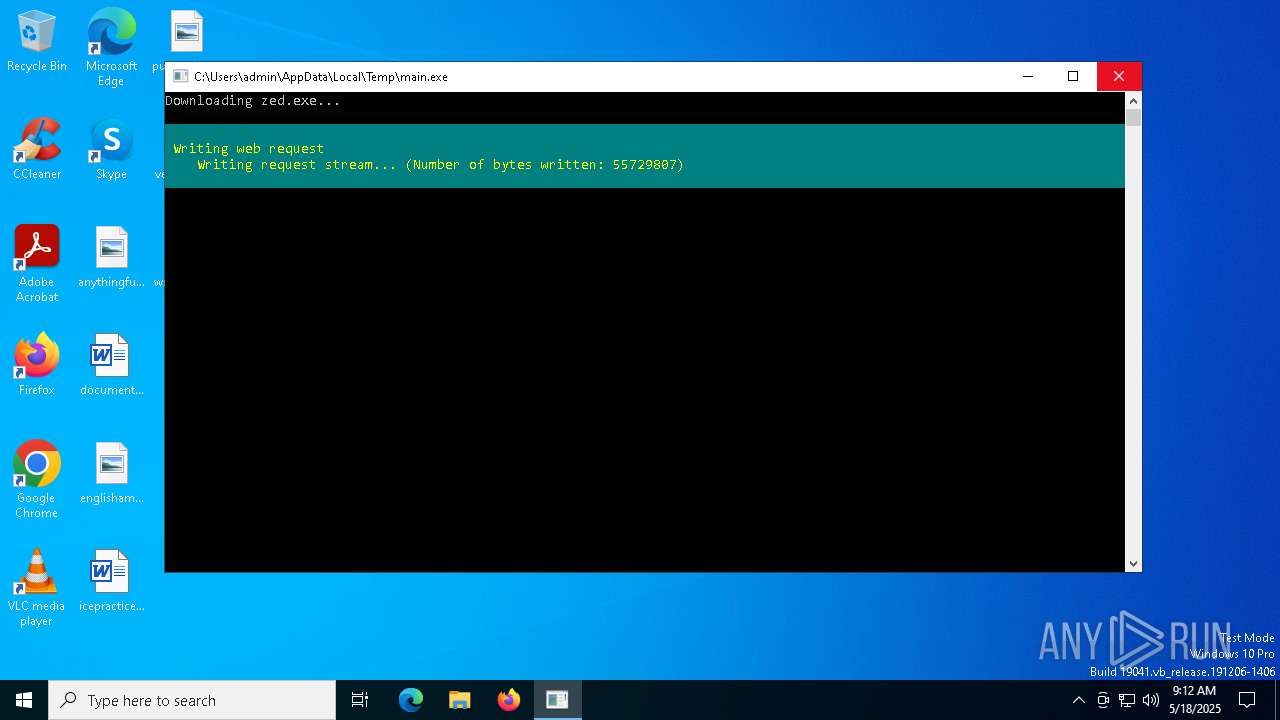Launch Edge from the taskbar
The image size is (1280, 720).
(x=411, y=700)
